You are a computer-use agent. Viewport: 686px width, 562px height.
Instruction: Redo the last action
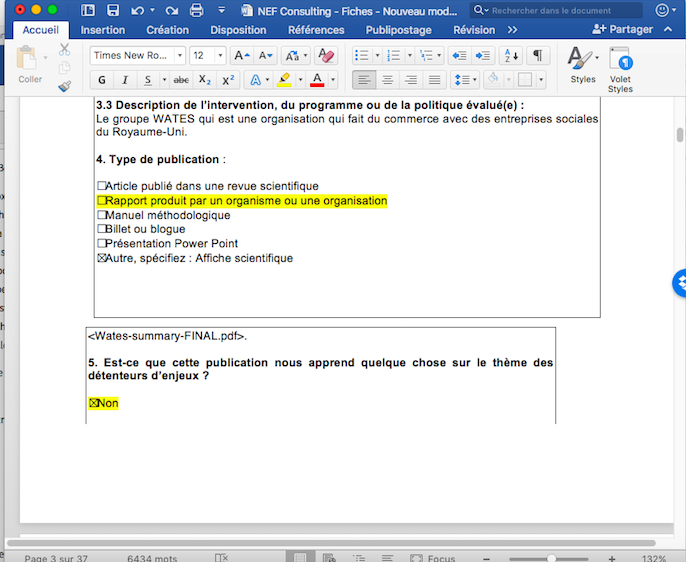click(172, 10)
